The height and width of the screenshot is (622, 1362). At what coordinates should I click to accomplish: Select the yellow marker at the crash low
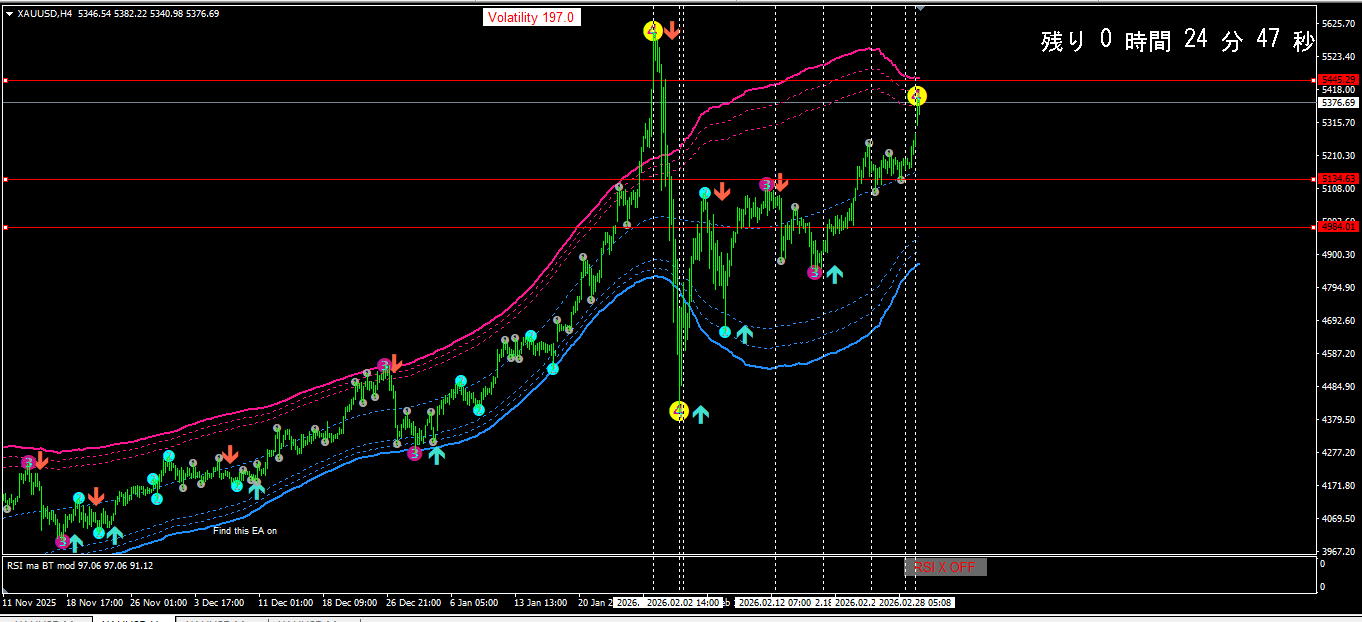[679, 410]
